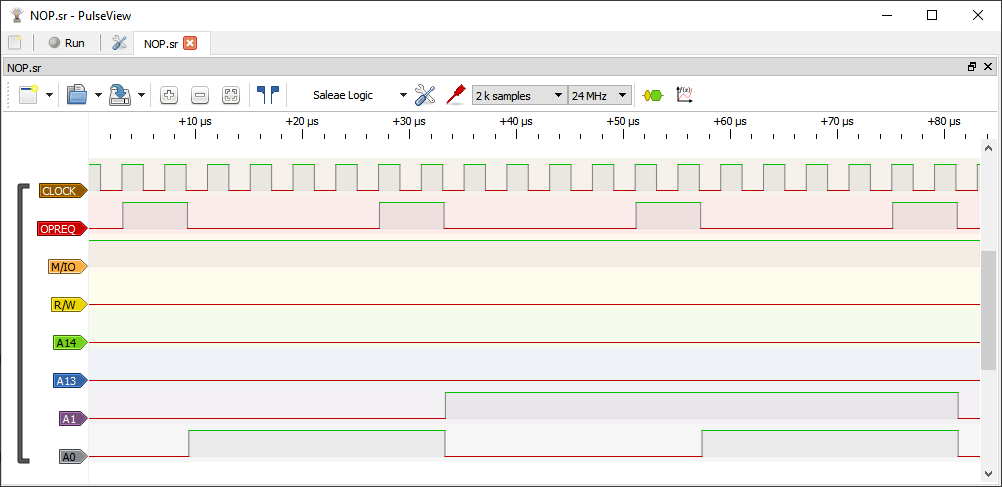This screenshot has height=487, width=1002.
Task: Open the 2 k samples dropdown
Action: (518, 95)
